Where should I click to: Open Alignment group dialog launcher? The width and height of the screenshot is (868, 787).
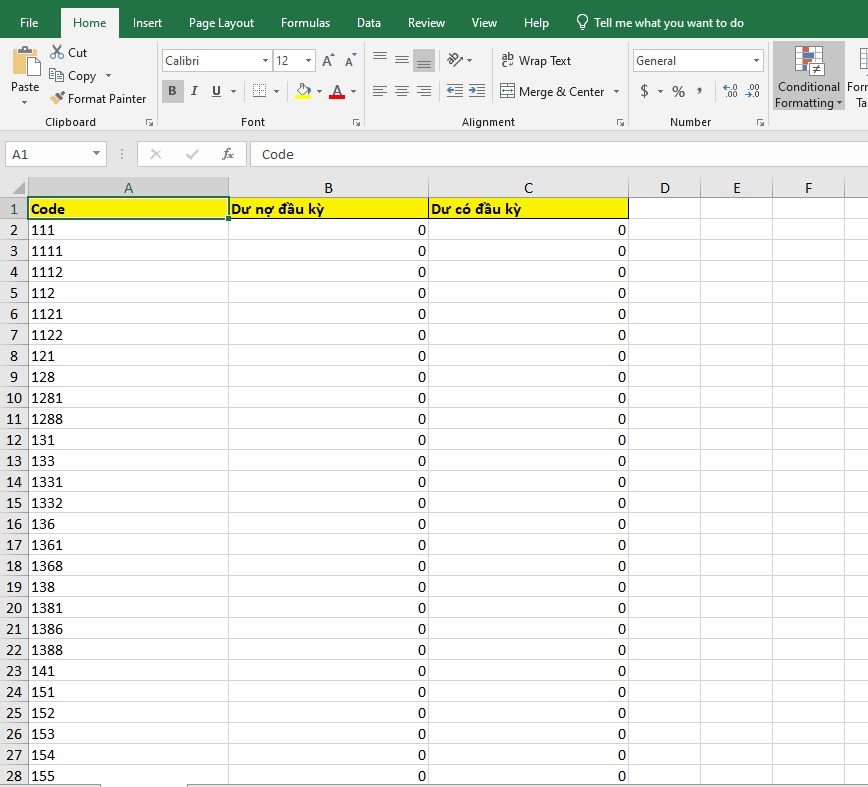tap(620, 122)
